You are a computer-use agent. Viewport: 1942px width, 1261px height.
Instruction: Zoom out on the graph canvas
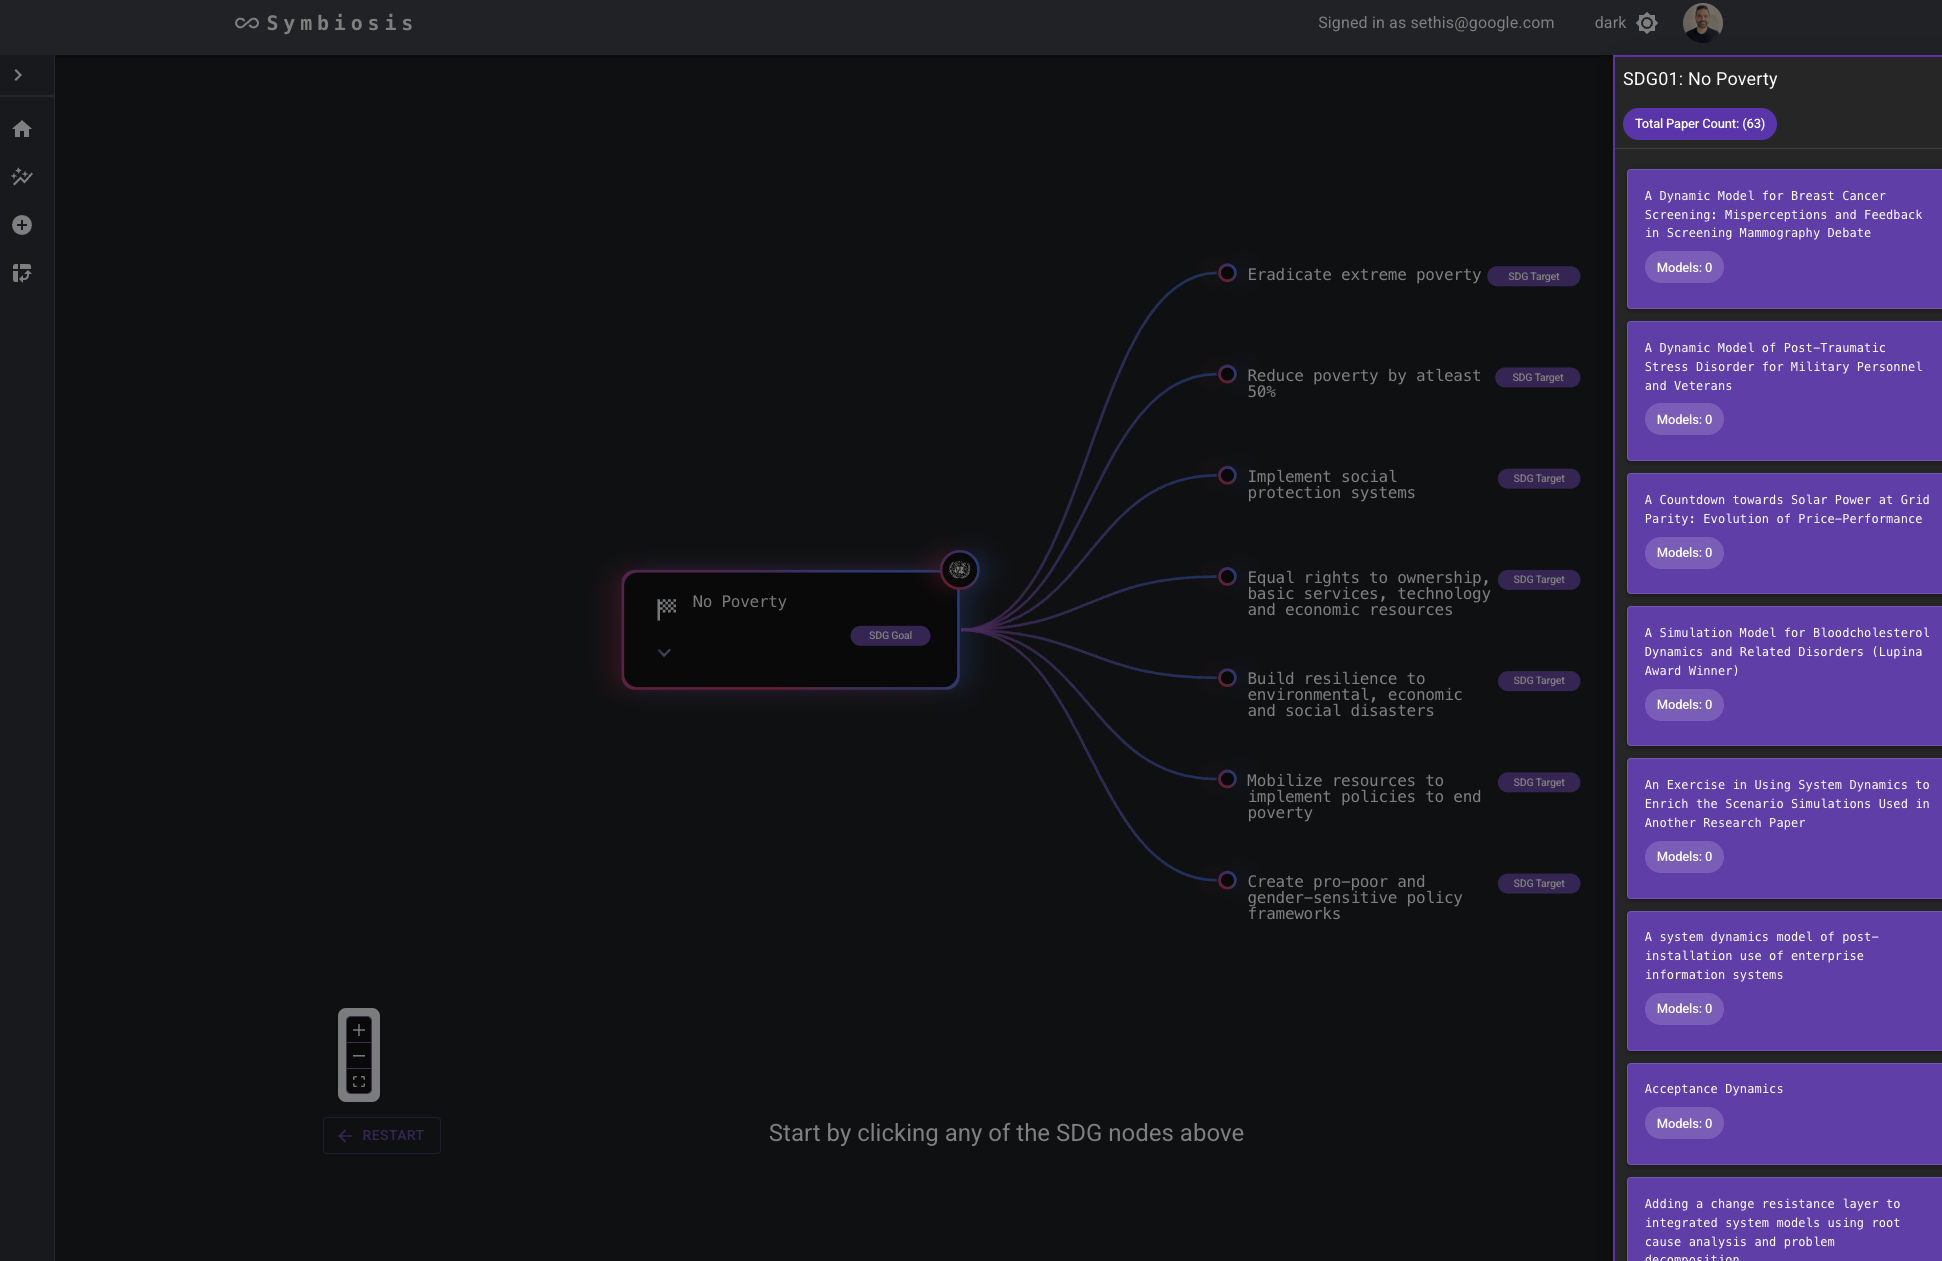(x=359, y=1056)
